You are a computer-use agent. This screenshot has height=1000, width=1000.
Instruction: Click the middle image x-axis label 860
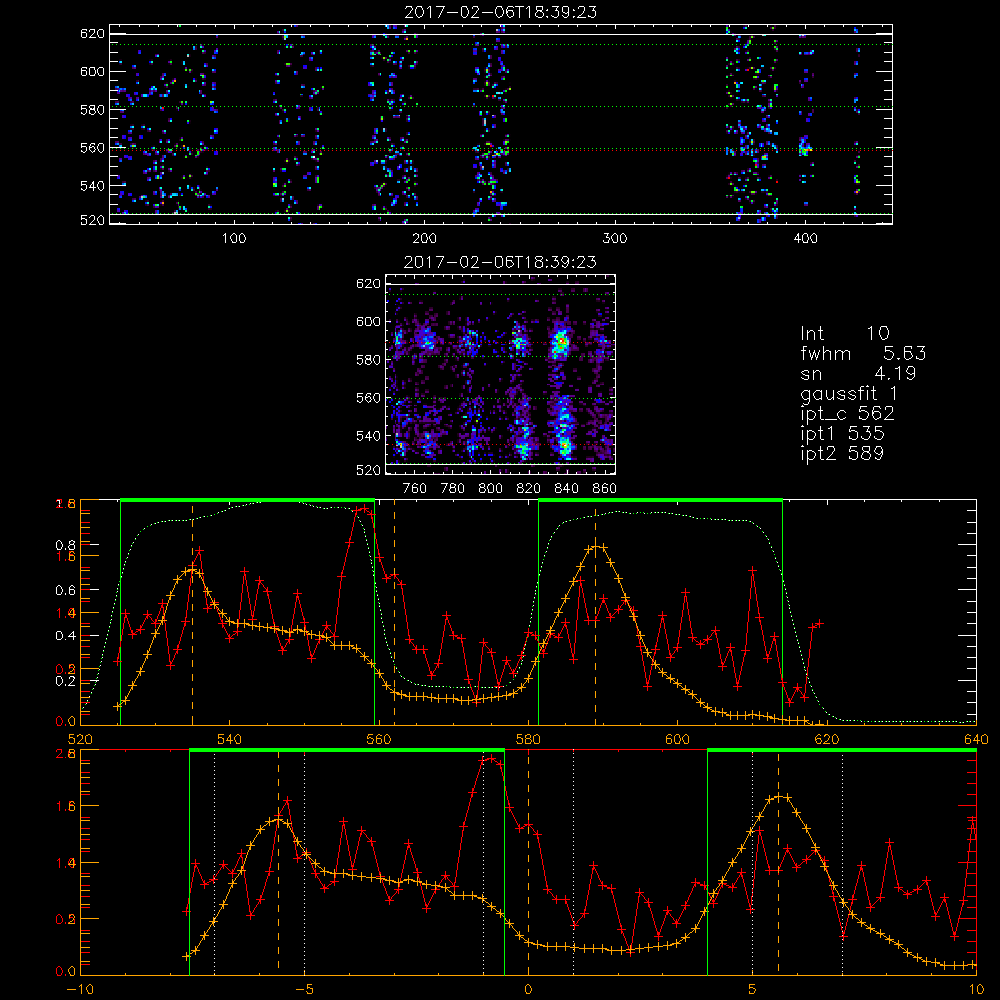(x=605, y=489)
